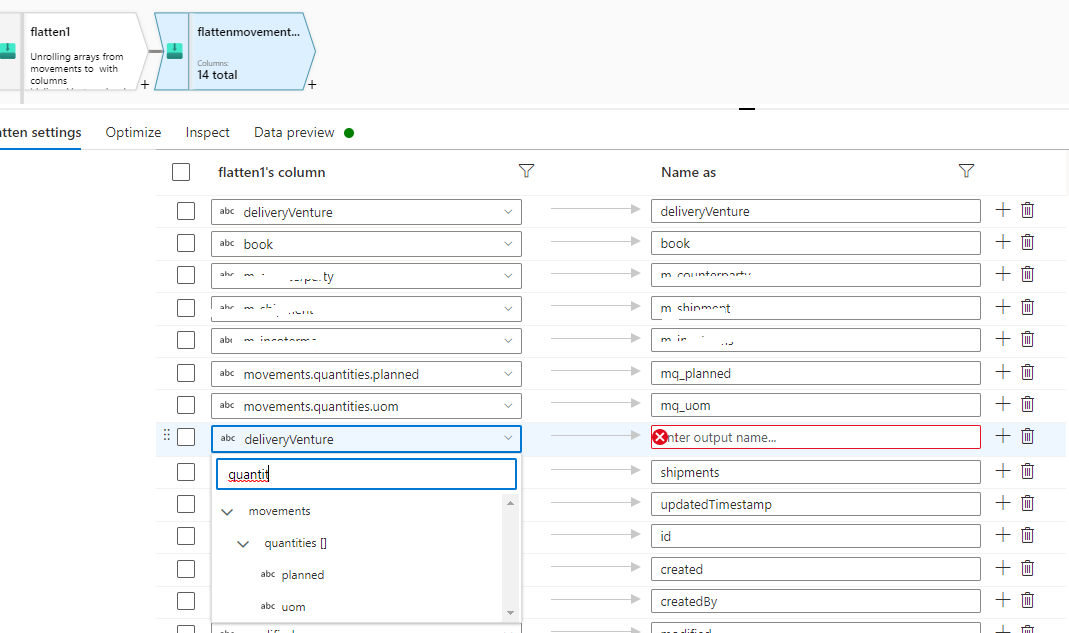
Task: Check the book row checkbox
Action: point(185,243)
